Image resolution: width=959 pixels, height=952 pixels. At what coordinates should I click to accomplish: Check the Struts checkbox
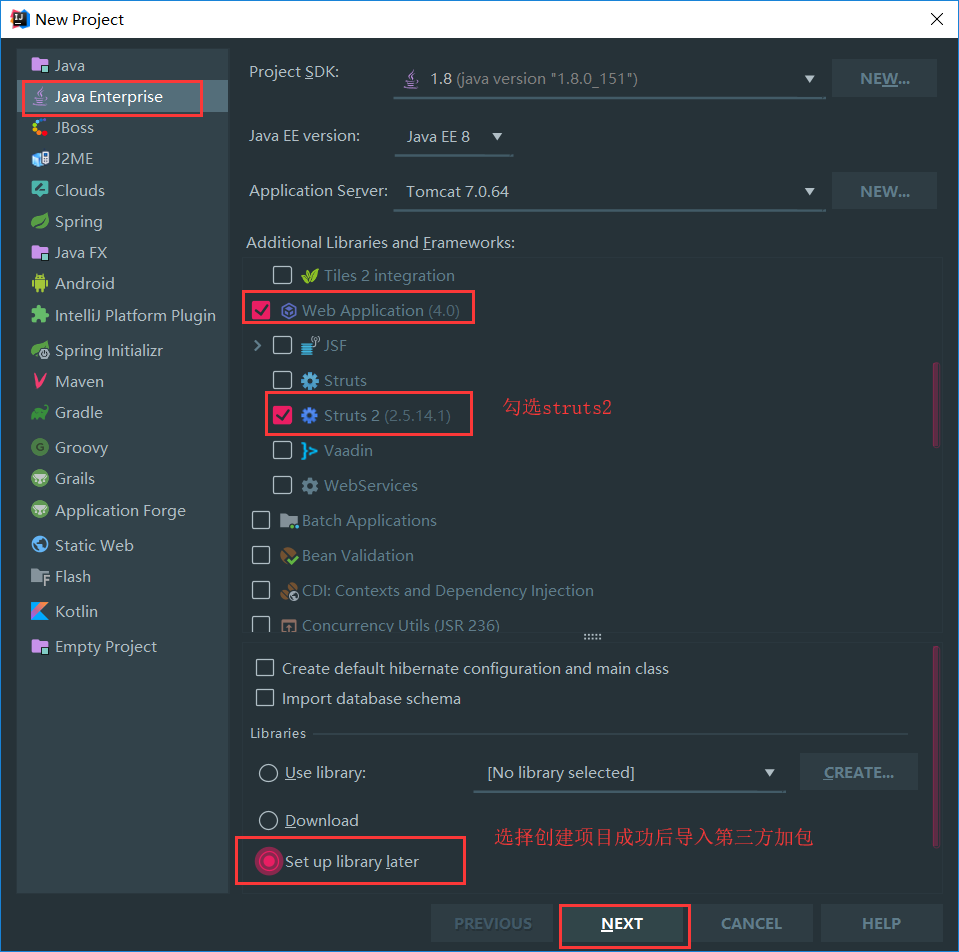point(282,380)
